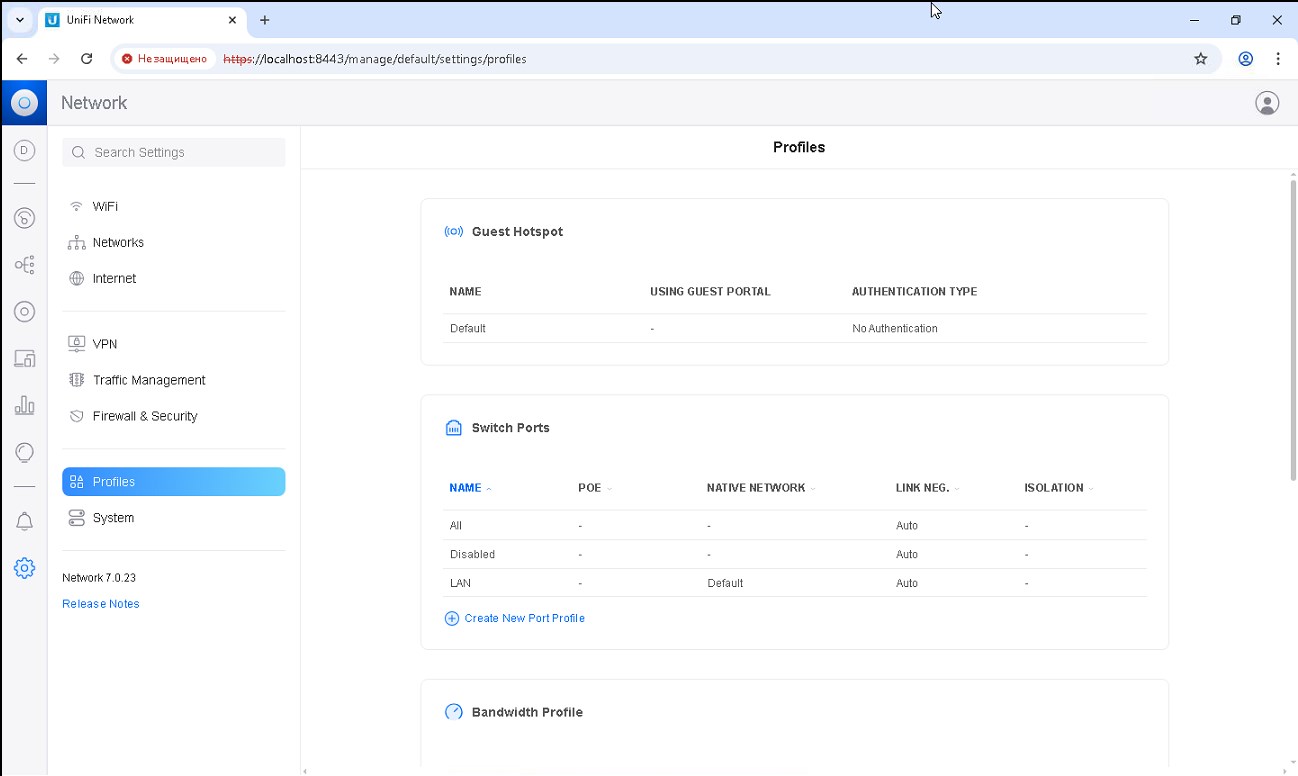Click the browser address bar URL
Viewport: 1298px width, 776px height.
pos(375,59)
